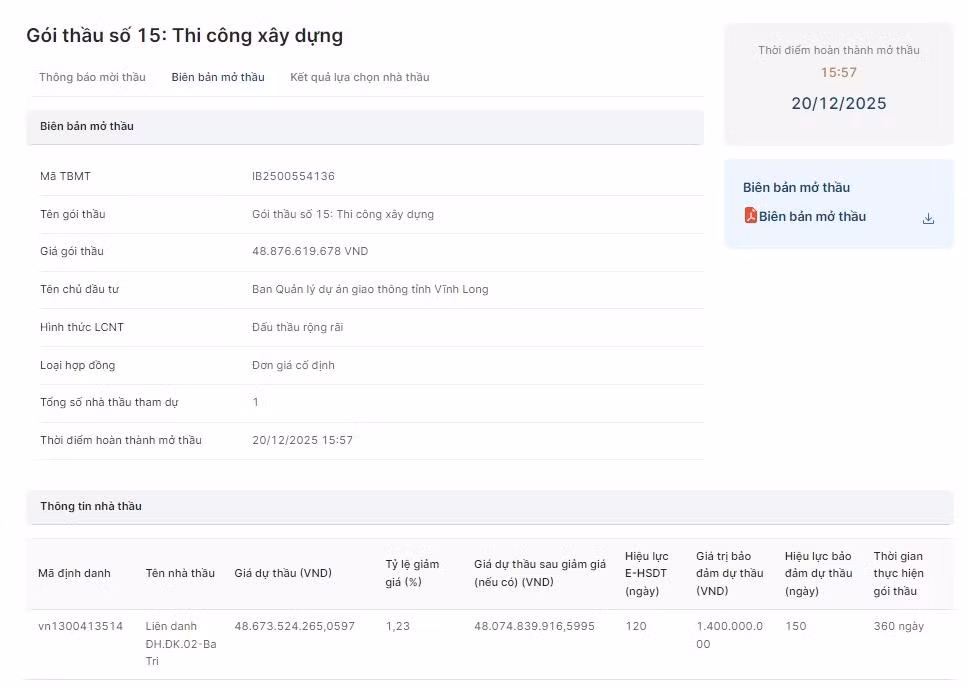Open the Biên bản mở thầu PDF link
Screen dimensions: 968x688
812,217
